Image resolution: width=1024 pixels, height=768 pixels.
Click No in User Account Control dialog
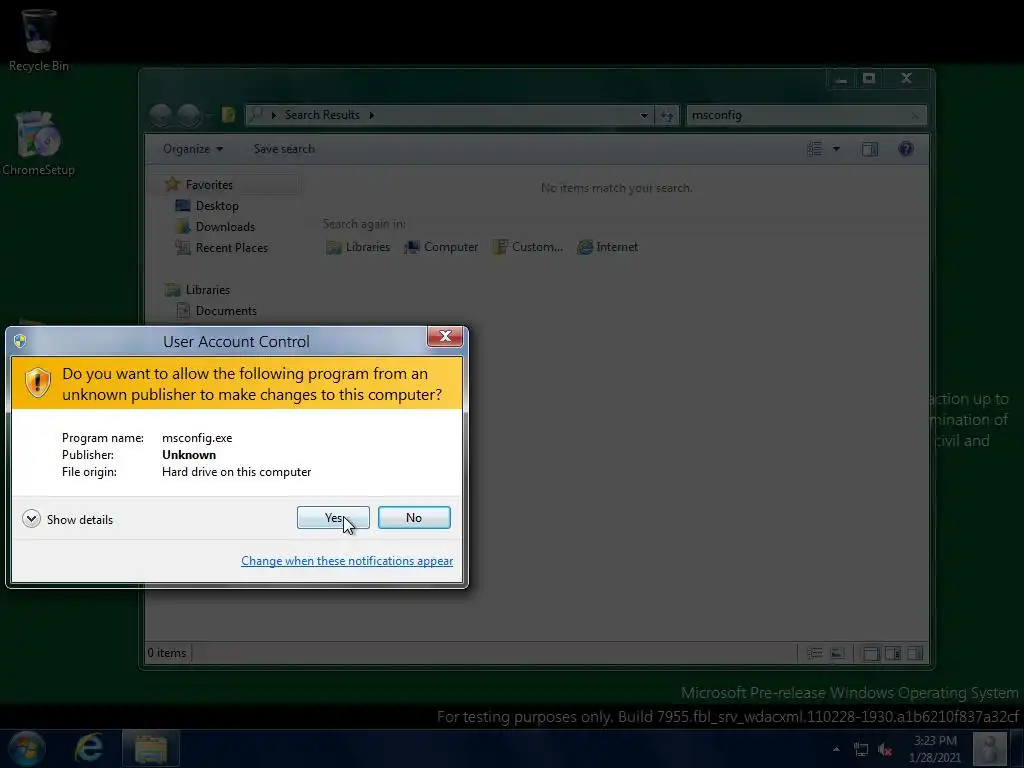tap(414, 518)
